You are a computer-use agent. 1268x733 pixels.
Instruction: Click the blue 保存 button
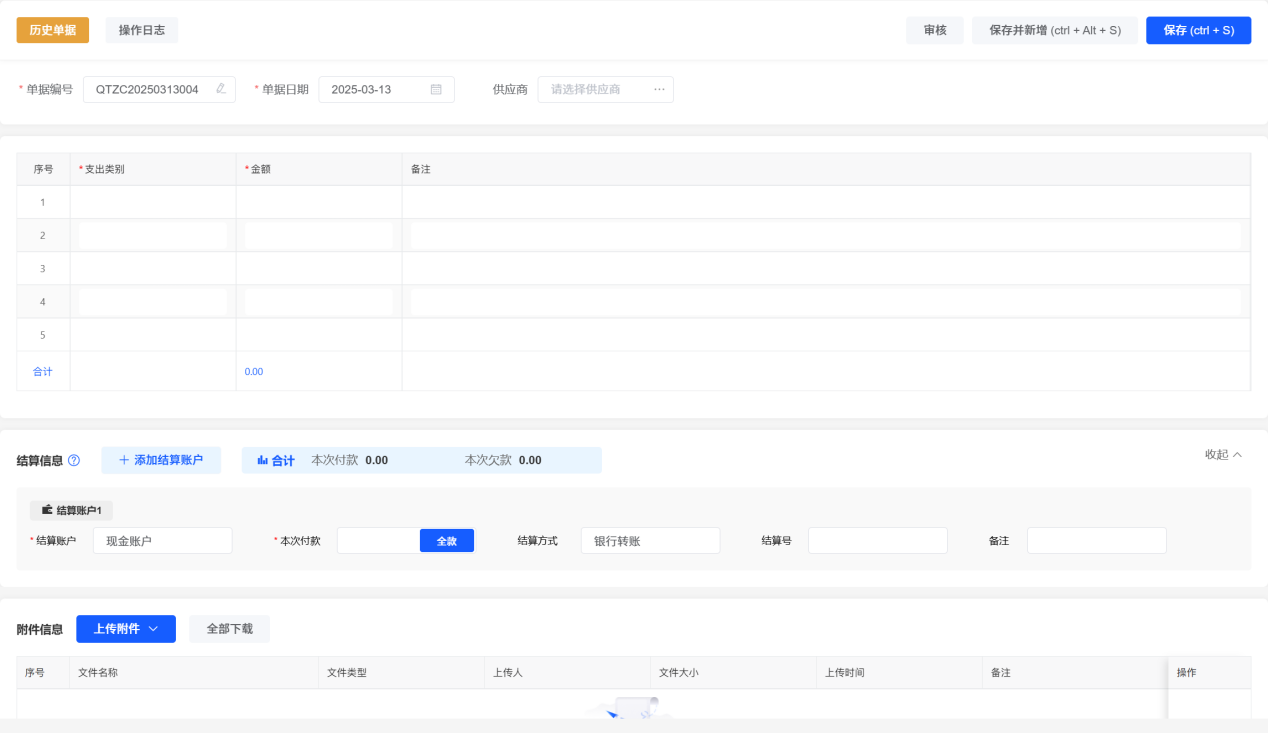tap(1198, 30)
